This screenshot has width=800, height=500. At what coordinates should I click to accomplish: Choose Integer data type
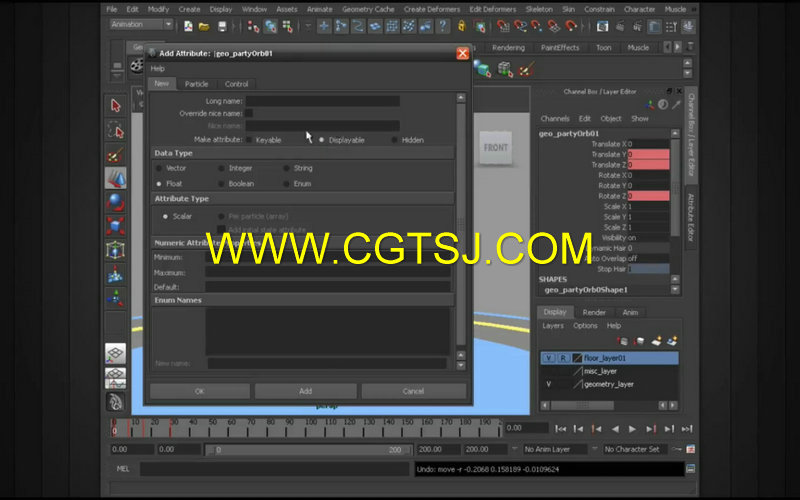pos(221,168)
